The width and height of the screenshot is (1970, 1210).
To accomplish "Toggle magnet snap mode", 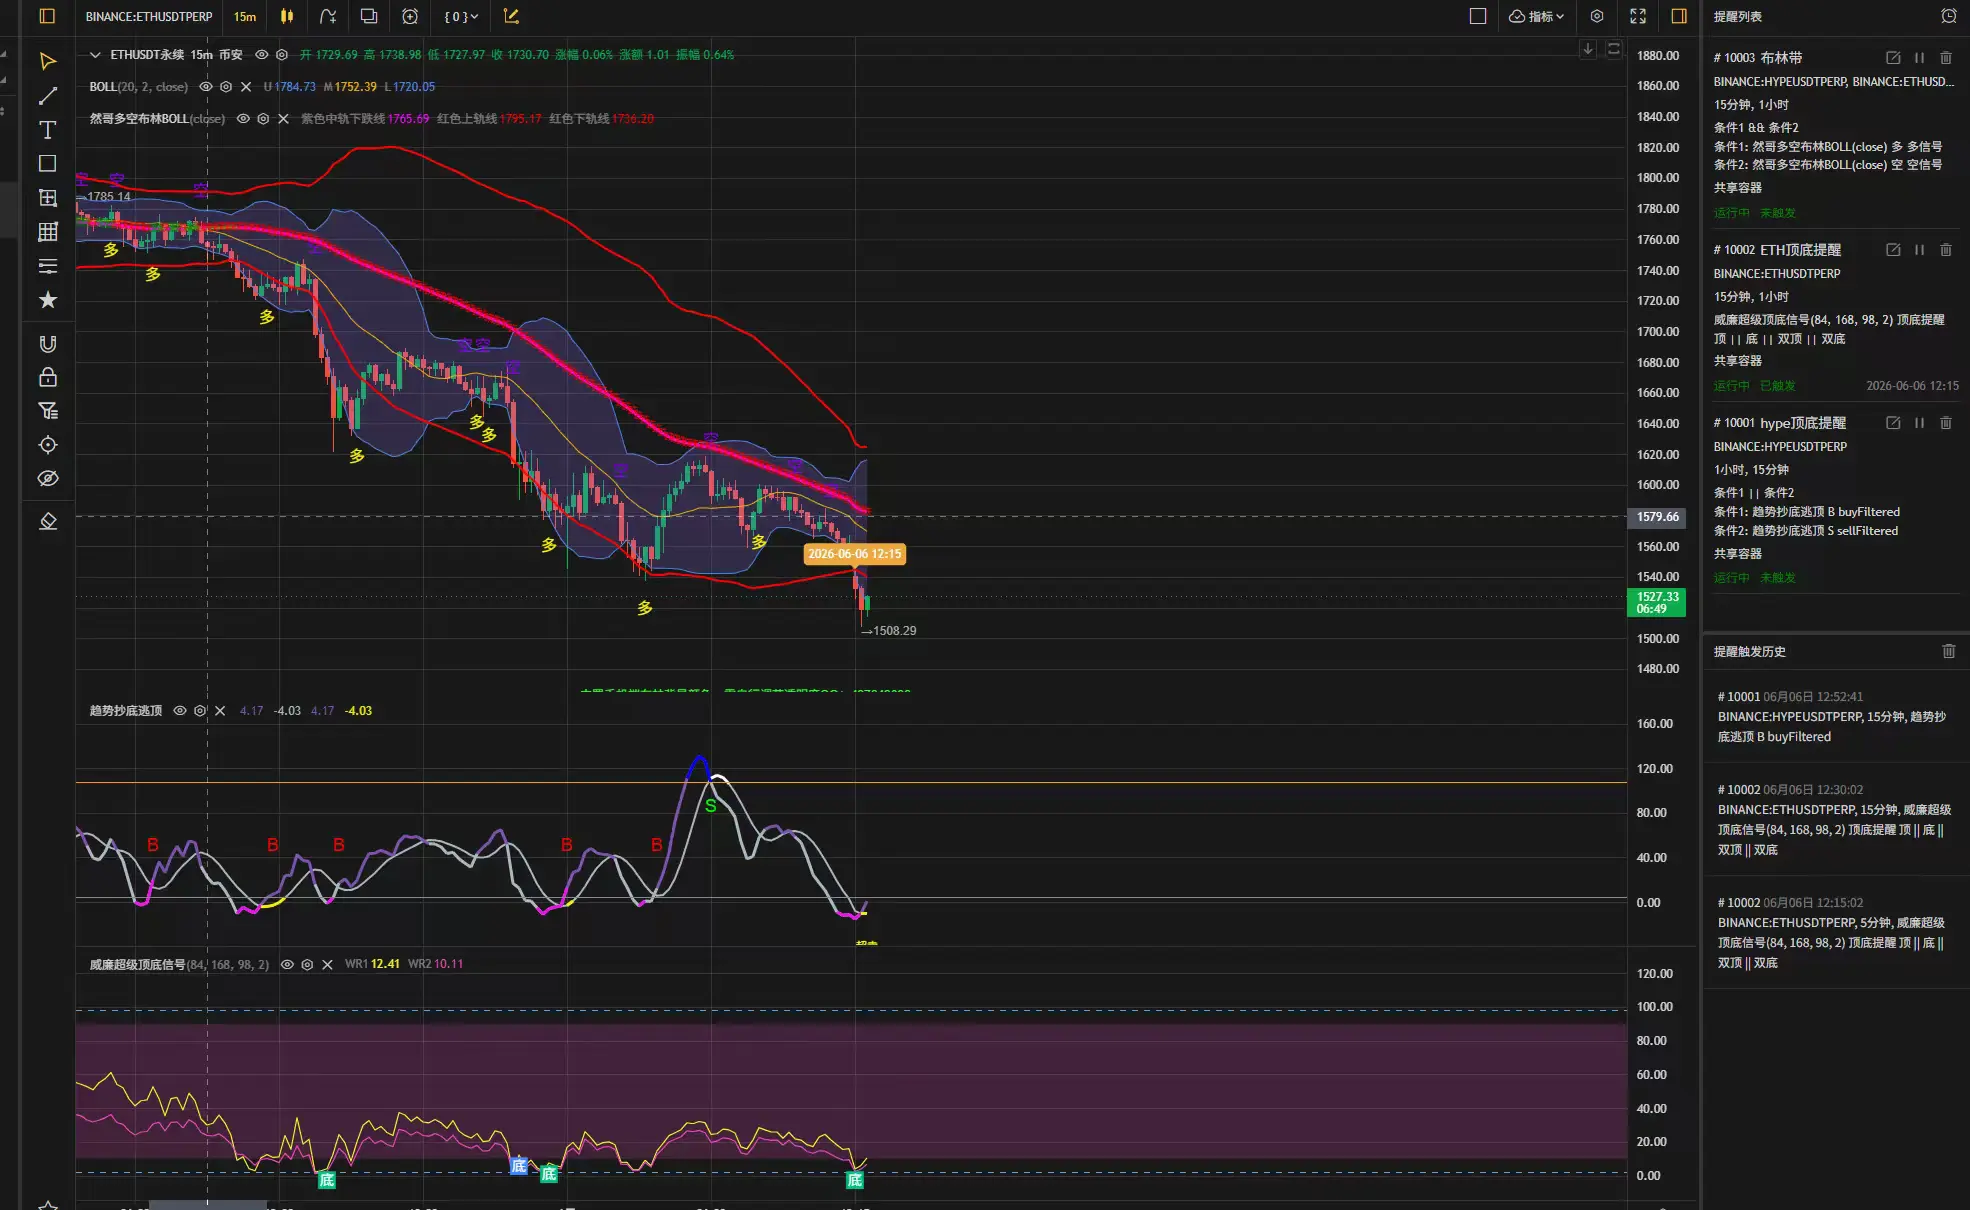I will coord(47,344).
